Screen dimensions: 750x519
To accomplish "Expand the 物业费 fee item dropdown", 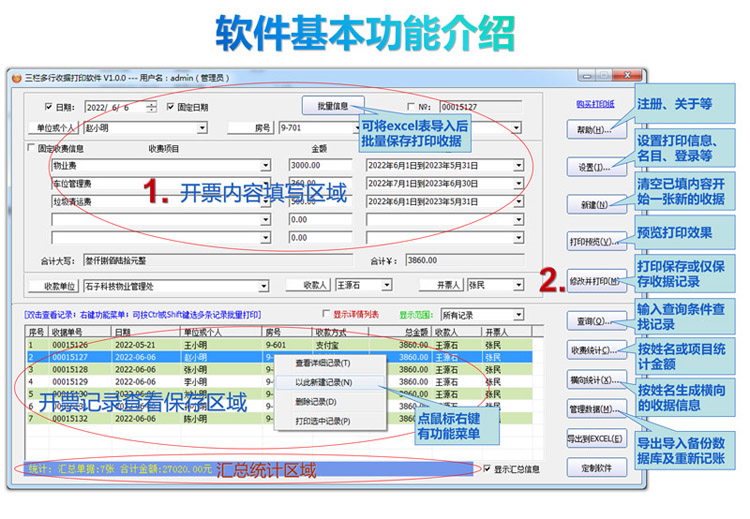I will pyautogui.click(x=266, y=165).
